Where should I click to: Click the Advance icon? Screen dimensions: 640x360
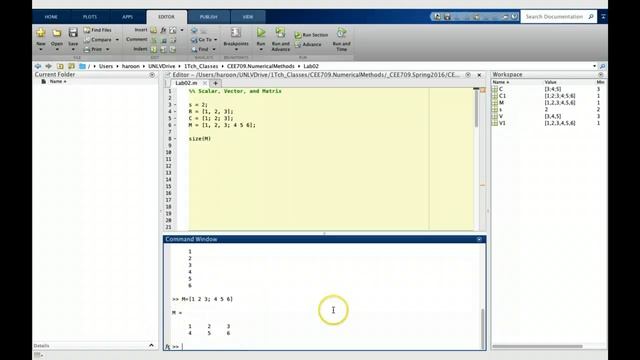298,44
